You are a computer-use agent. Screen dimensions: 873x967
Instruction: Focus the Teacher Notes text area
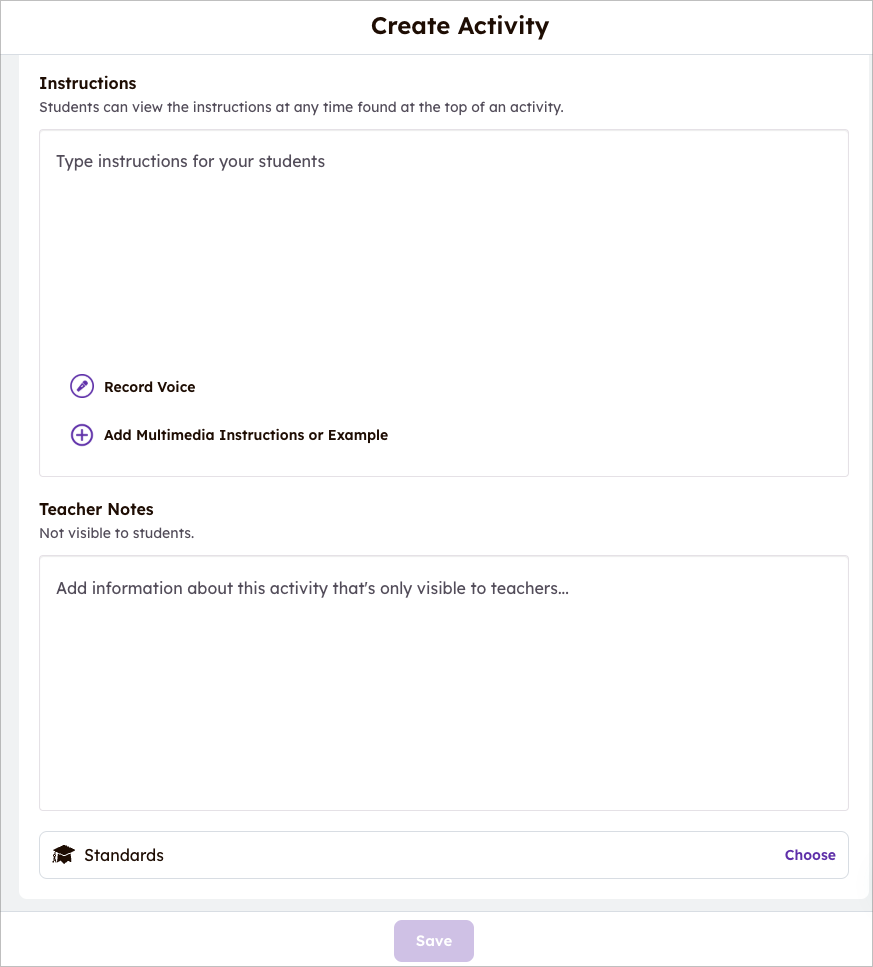(444, 690)
